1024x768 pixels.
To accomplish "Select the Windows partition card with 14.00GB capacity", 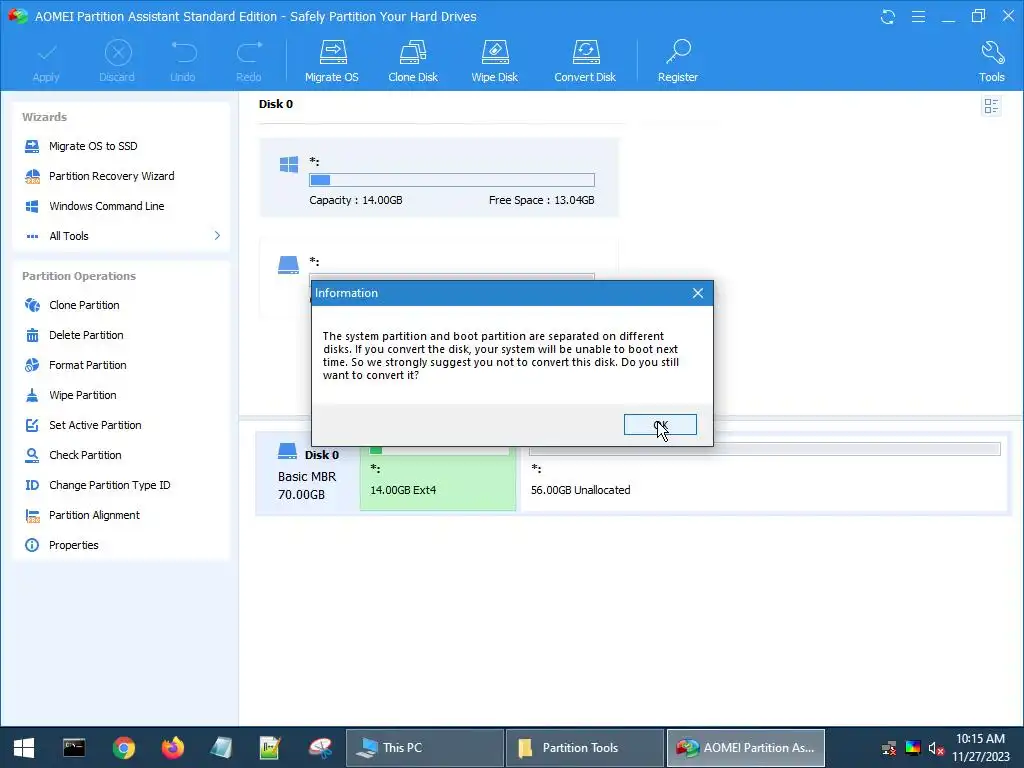I will click(x=439, y=178).
